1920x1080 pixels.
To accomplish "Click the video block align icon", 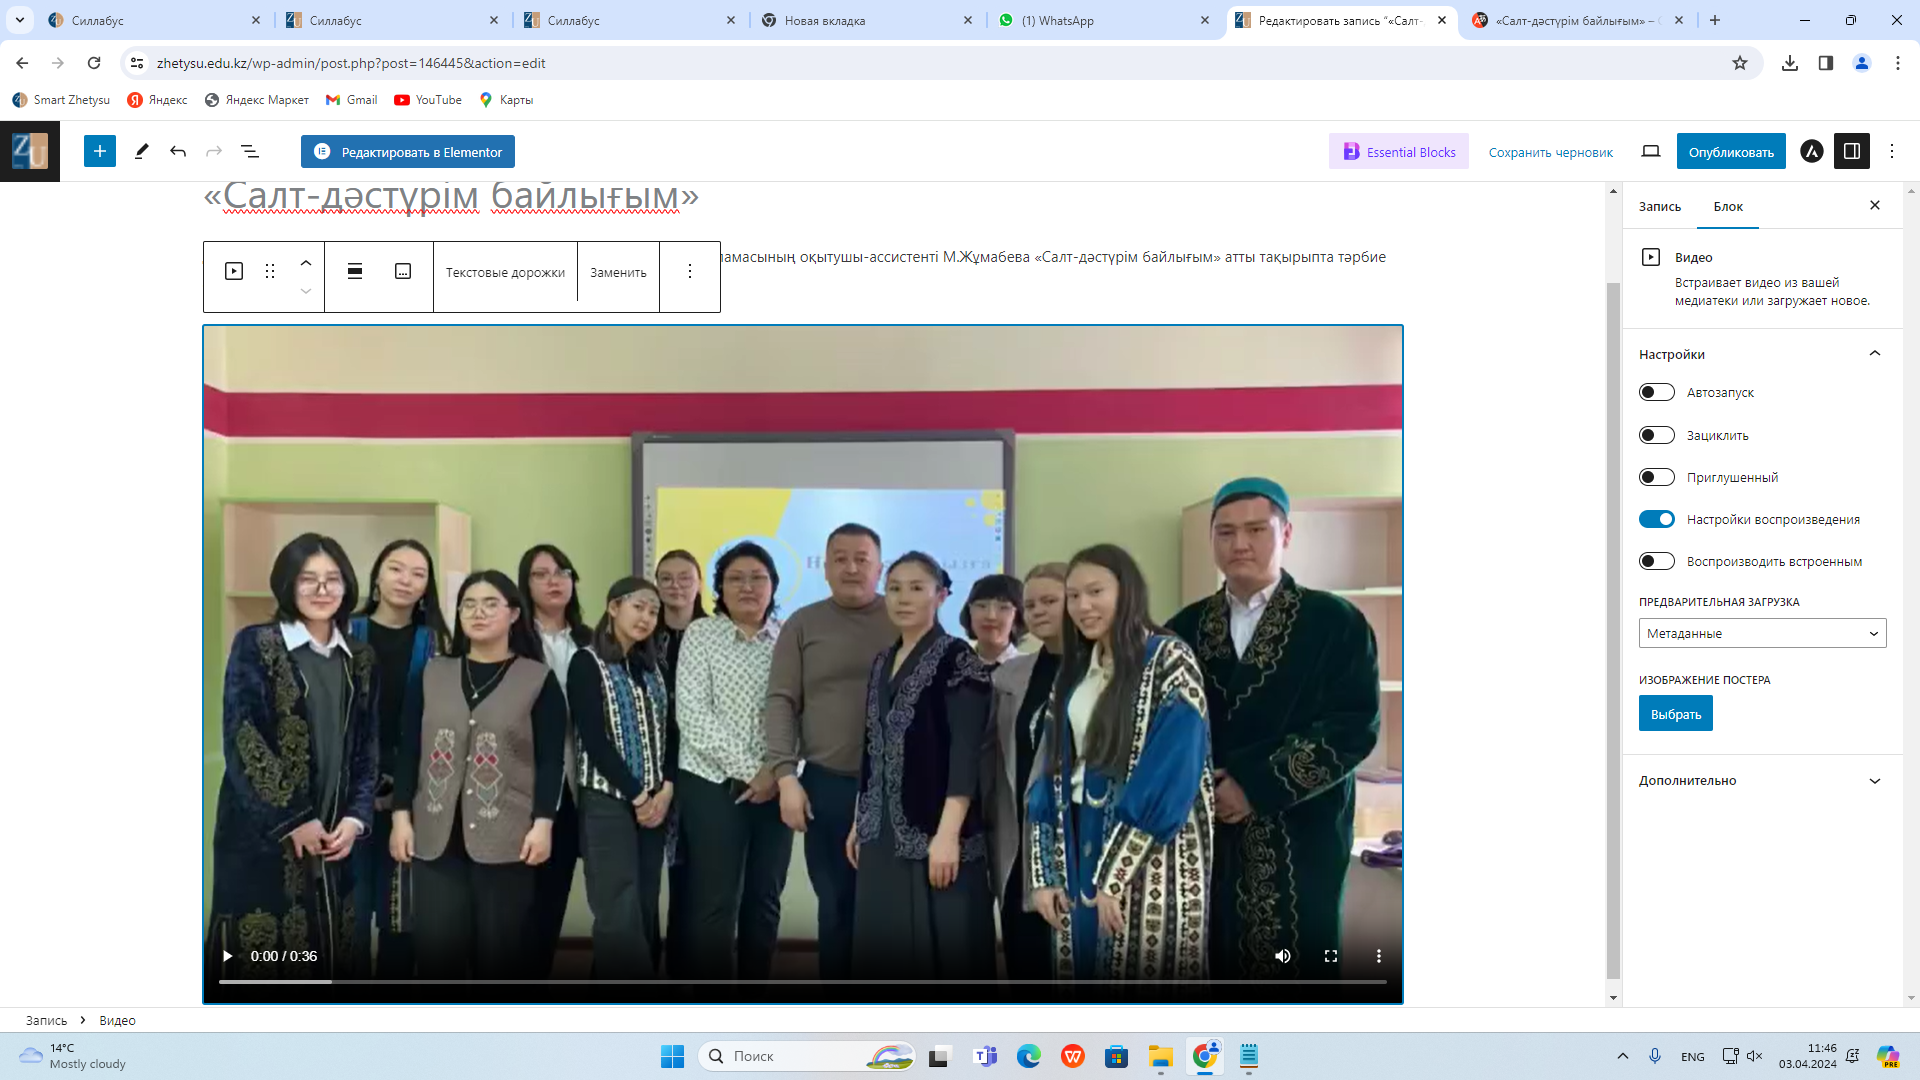I will (355, 271).
